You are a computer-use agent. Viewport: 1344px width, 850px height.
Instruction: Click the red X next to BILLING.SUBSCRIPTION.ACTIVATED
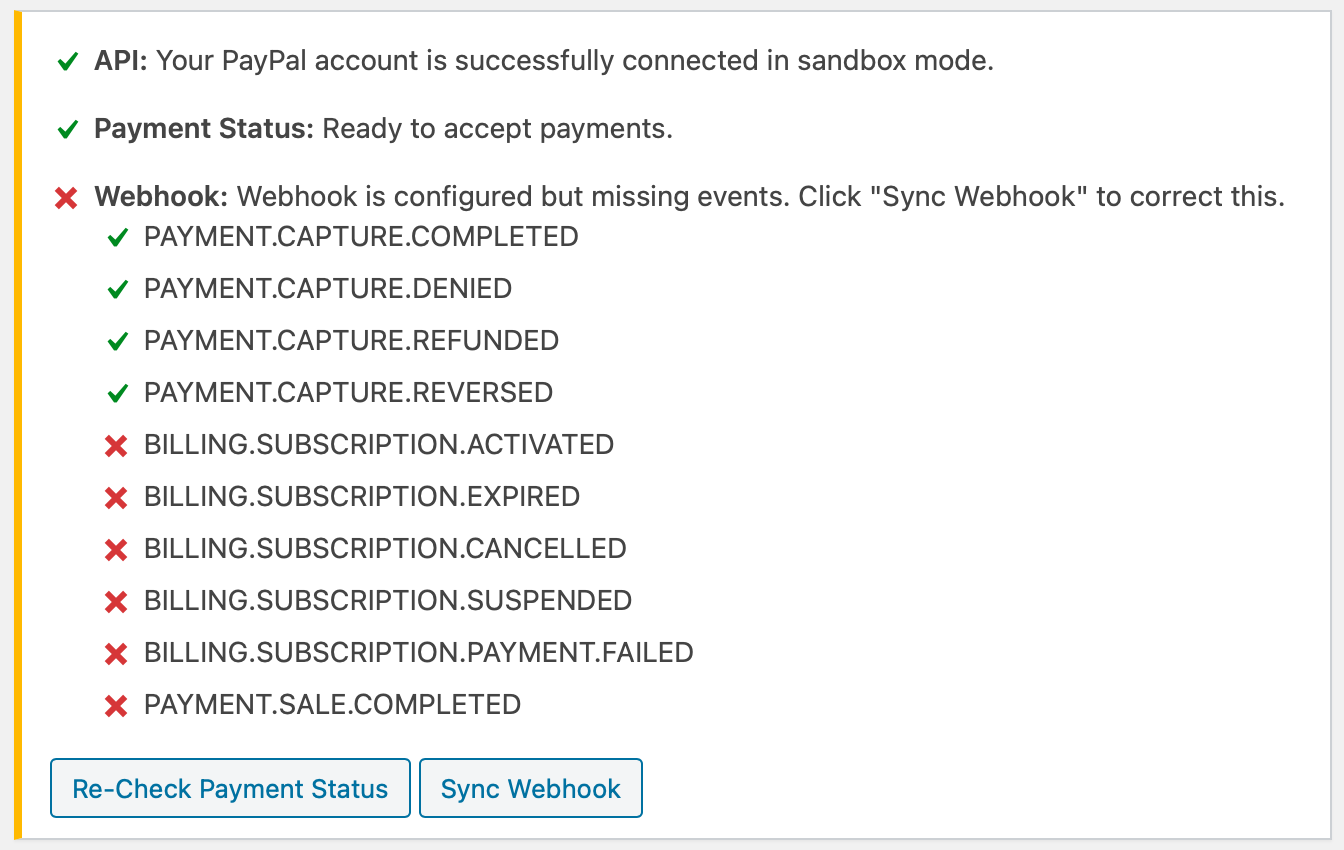tap(116, 446)
